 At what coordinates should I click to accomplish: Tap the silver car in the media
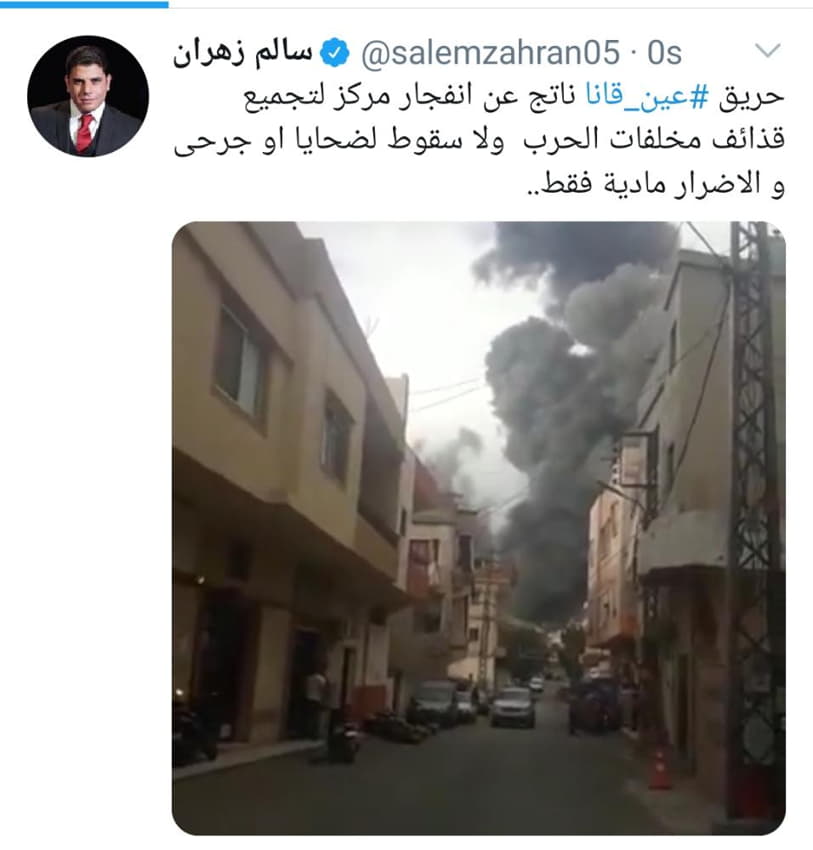click(513, 706)
